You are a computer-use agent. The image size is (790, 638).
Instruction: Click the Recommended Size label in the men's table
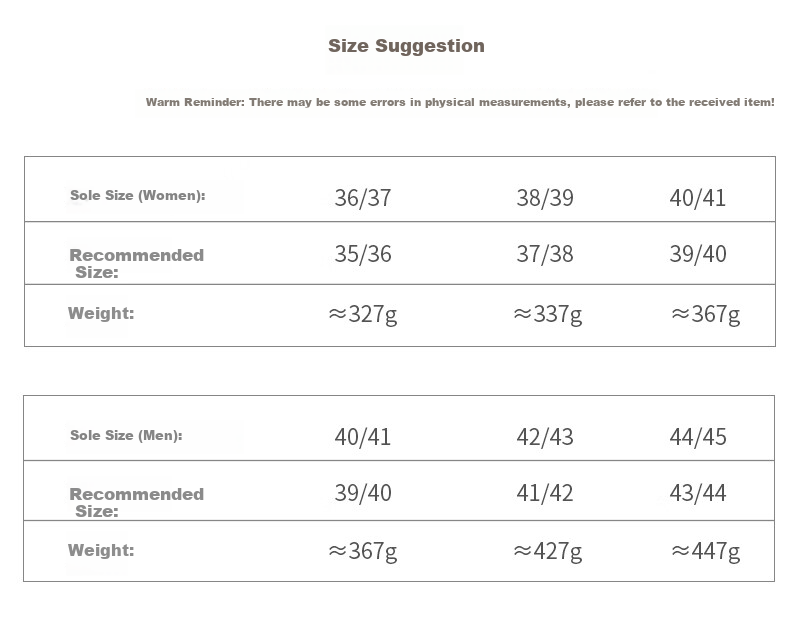click(137, 502)
